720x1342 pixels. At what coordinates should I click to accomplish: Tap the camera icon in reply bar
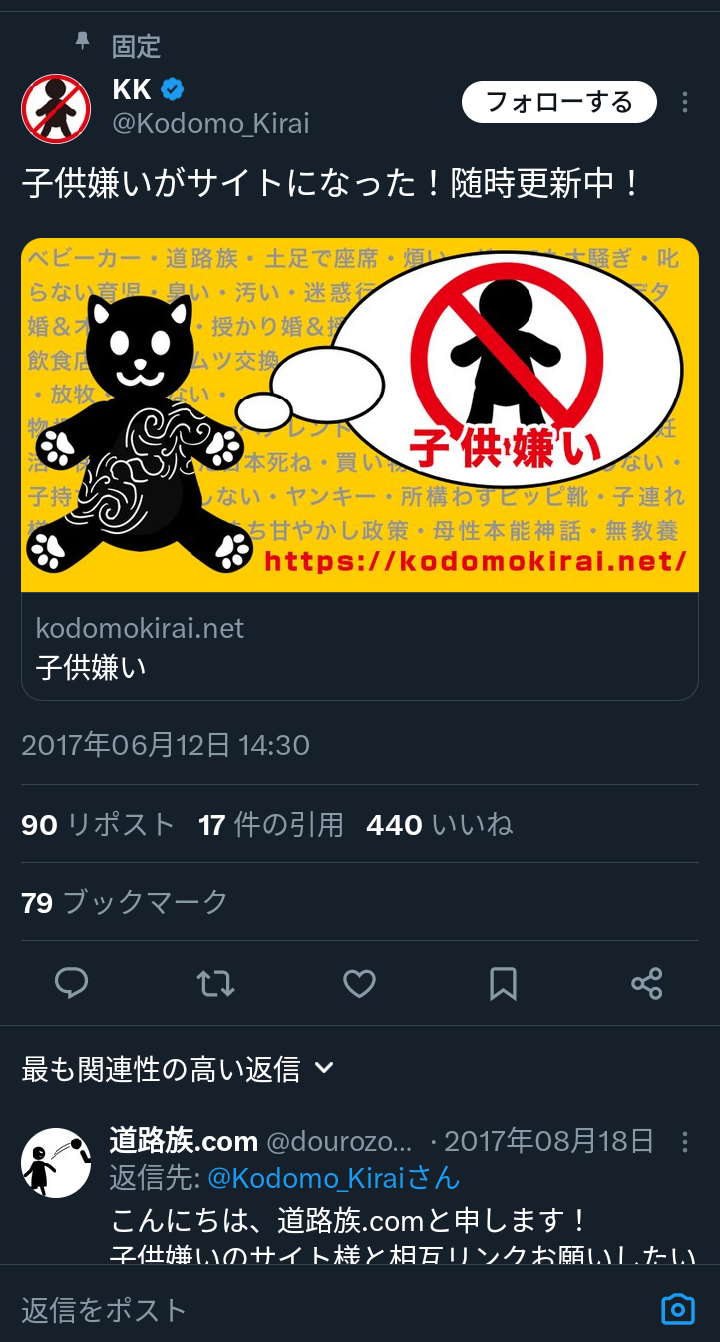coord(677,1309)
